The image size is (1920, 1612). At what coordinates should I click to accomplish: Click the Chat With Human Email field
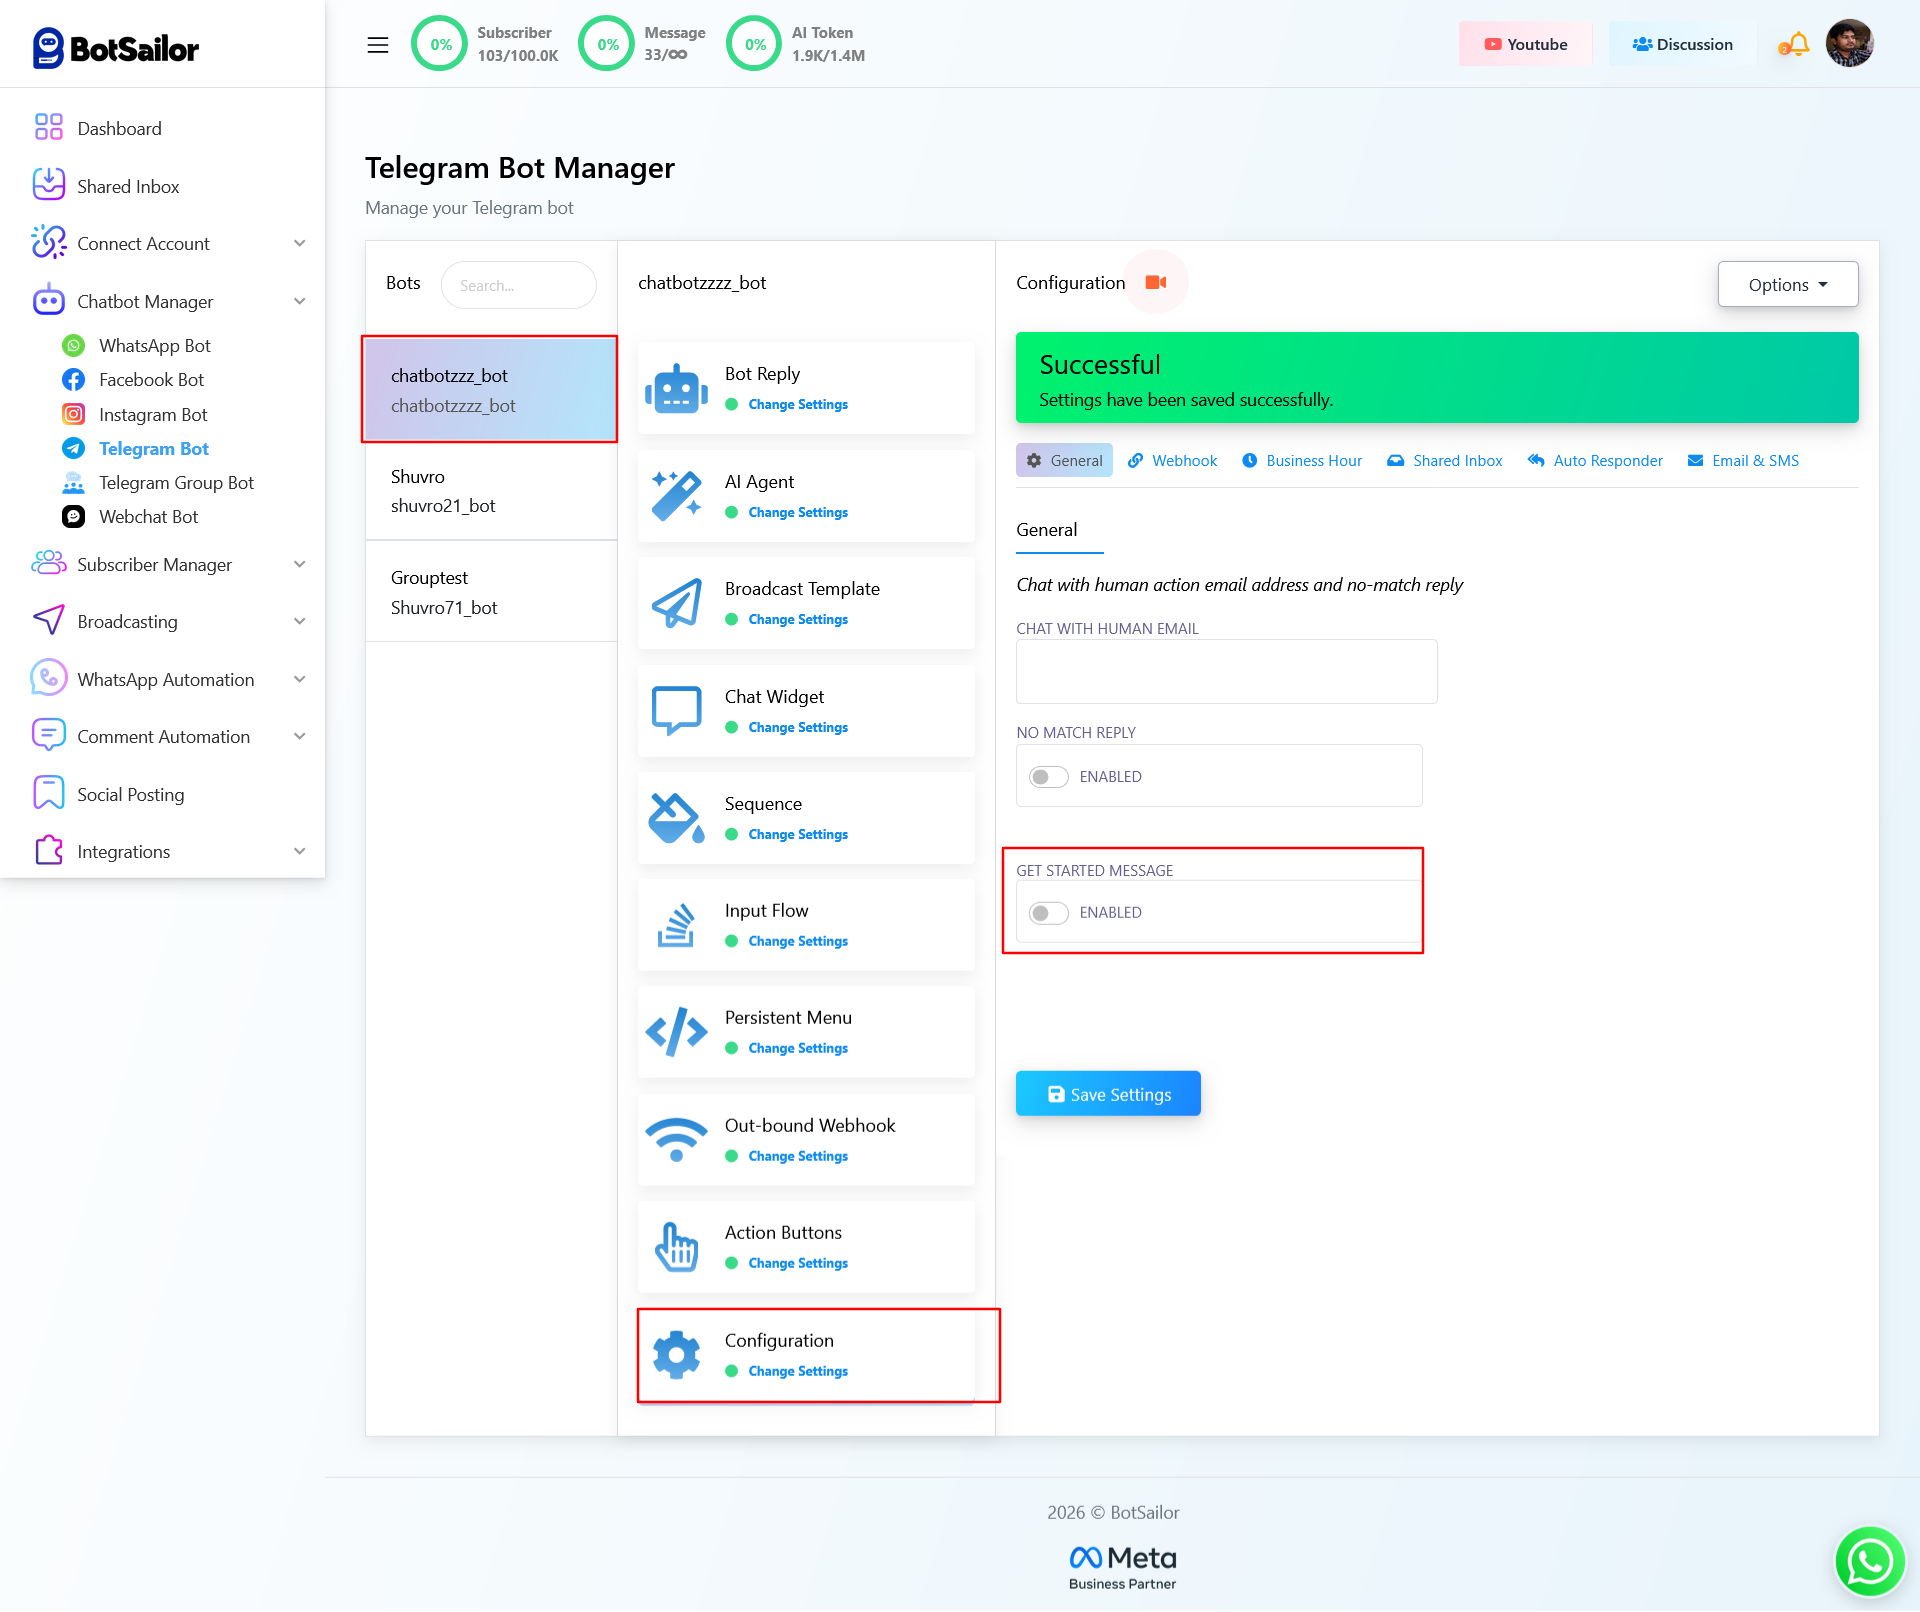(x=1226, y=672)
